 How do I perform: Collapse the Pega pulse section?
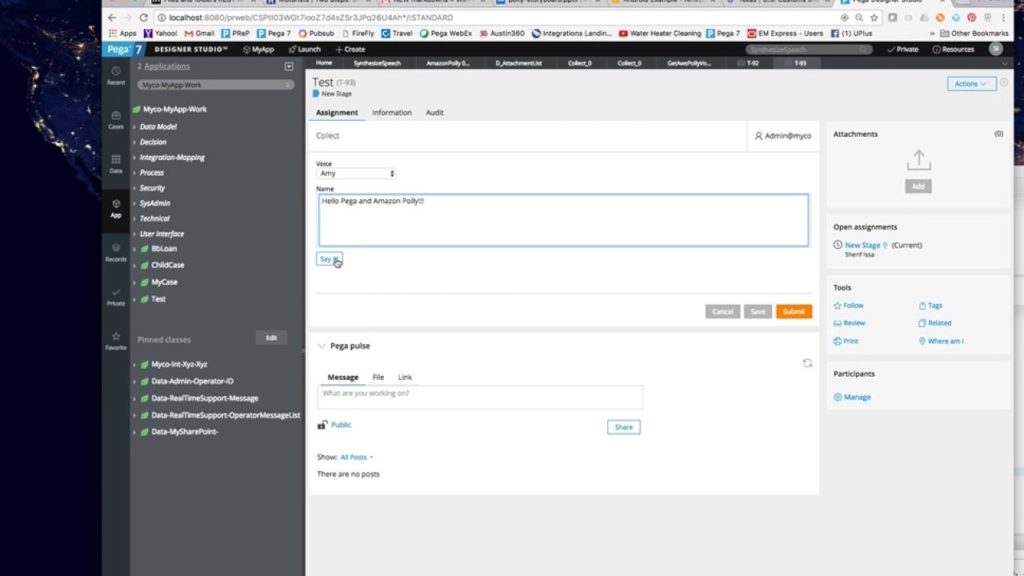pyautogui.click(x=321, y=346)
